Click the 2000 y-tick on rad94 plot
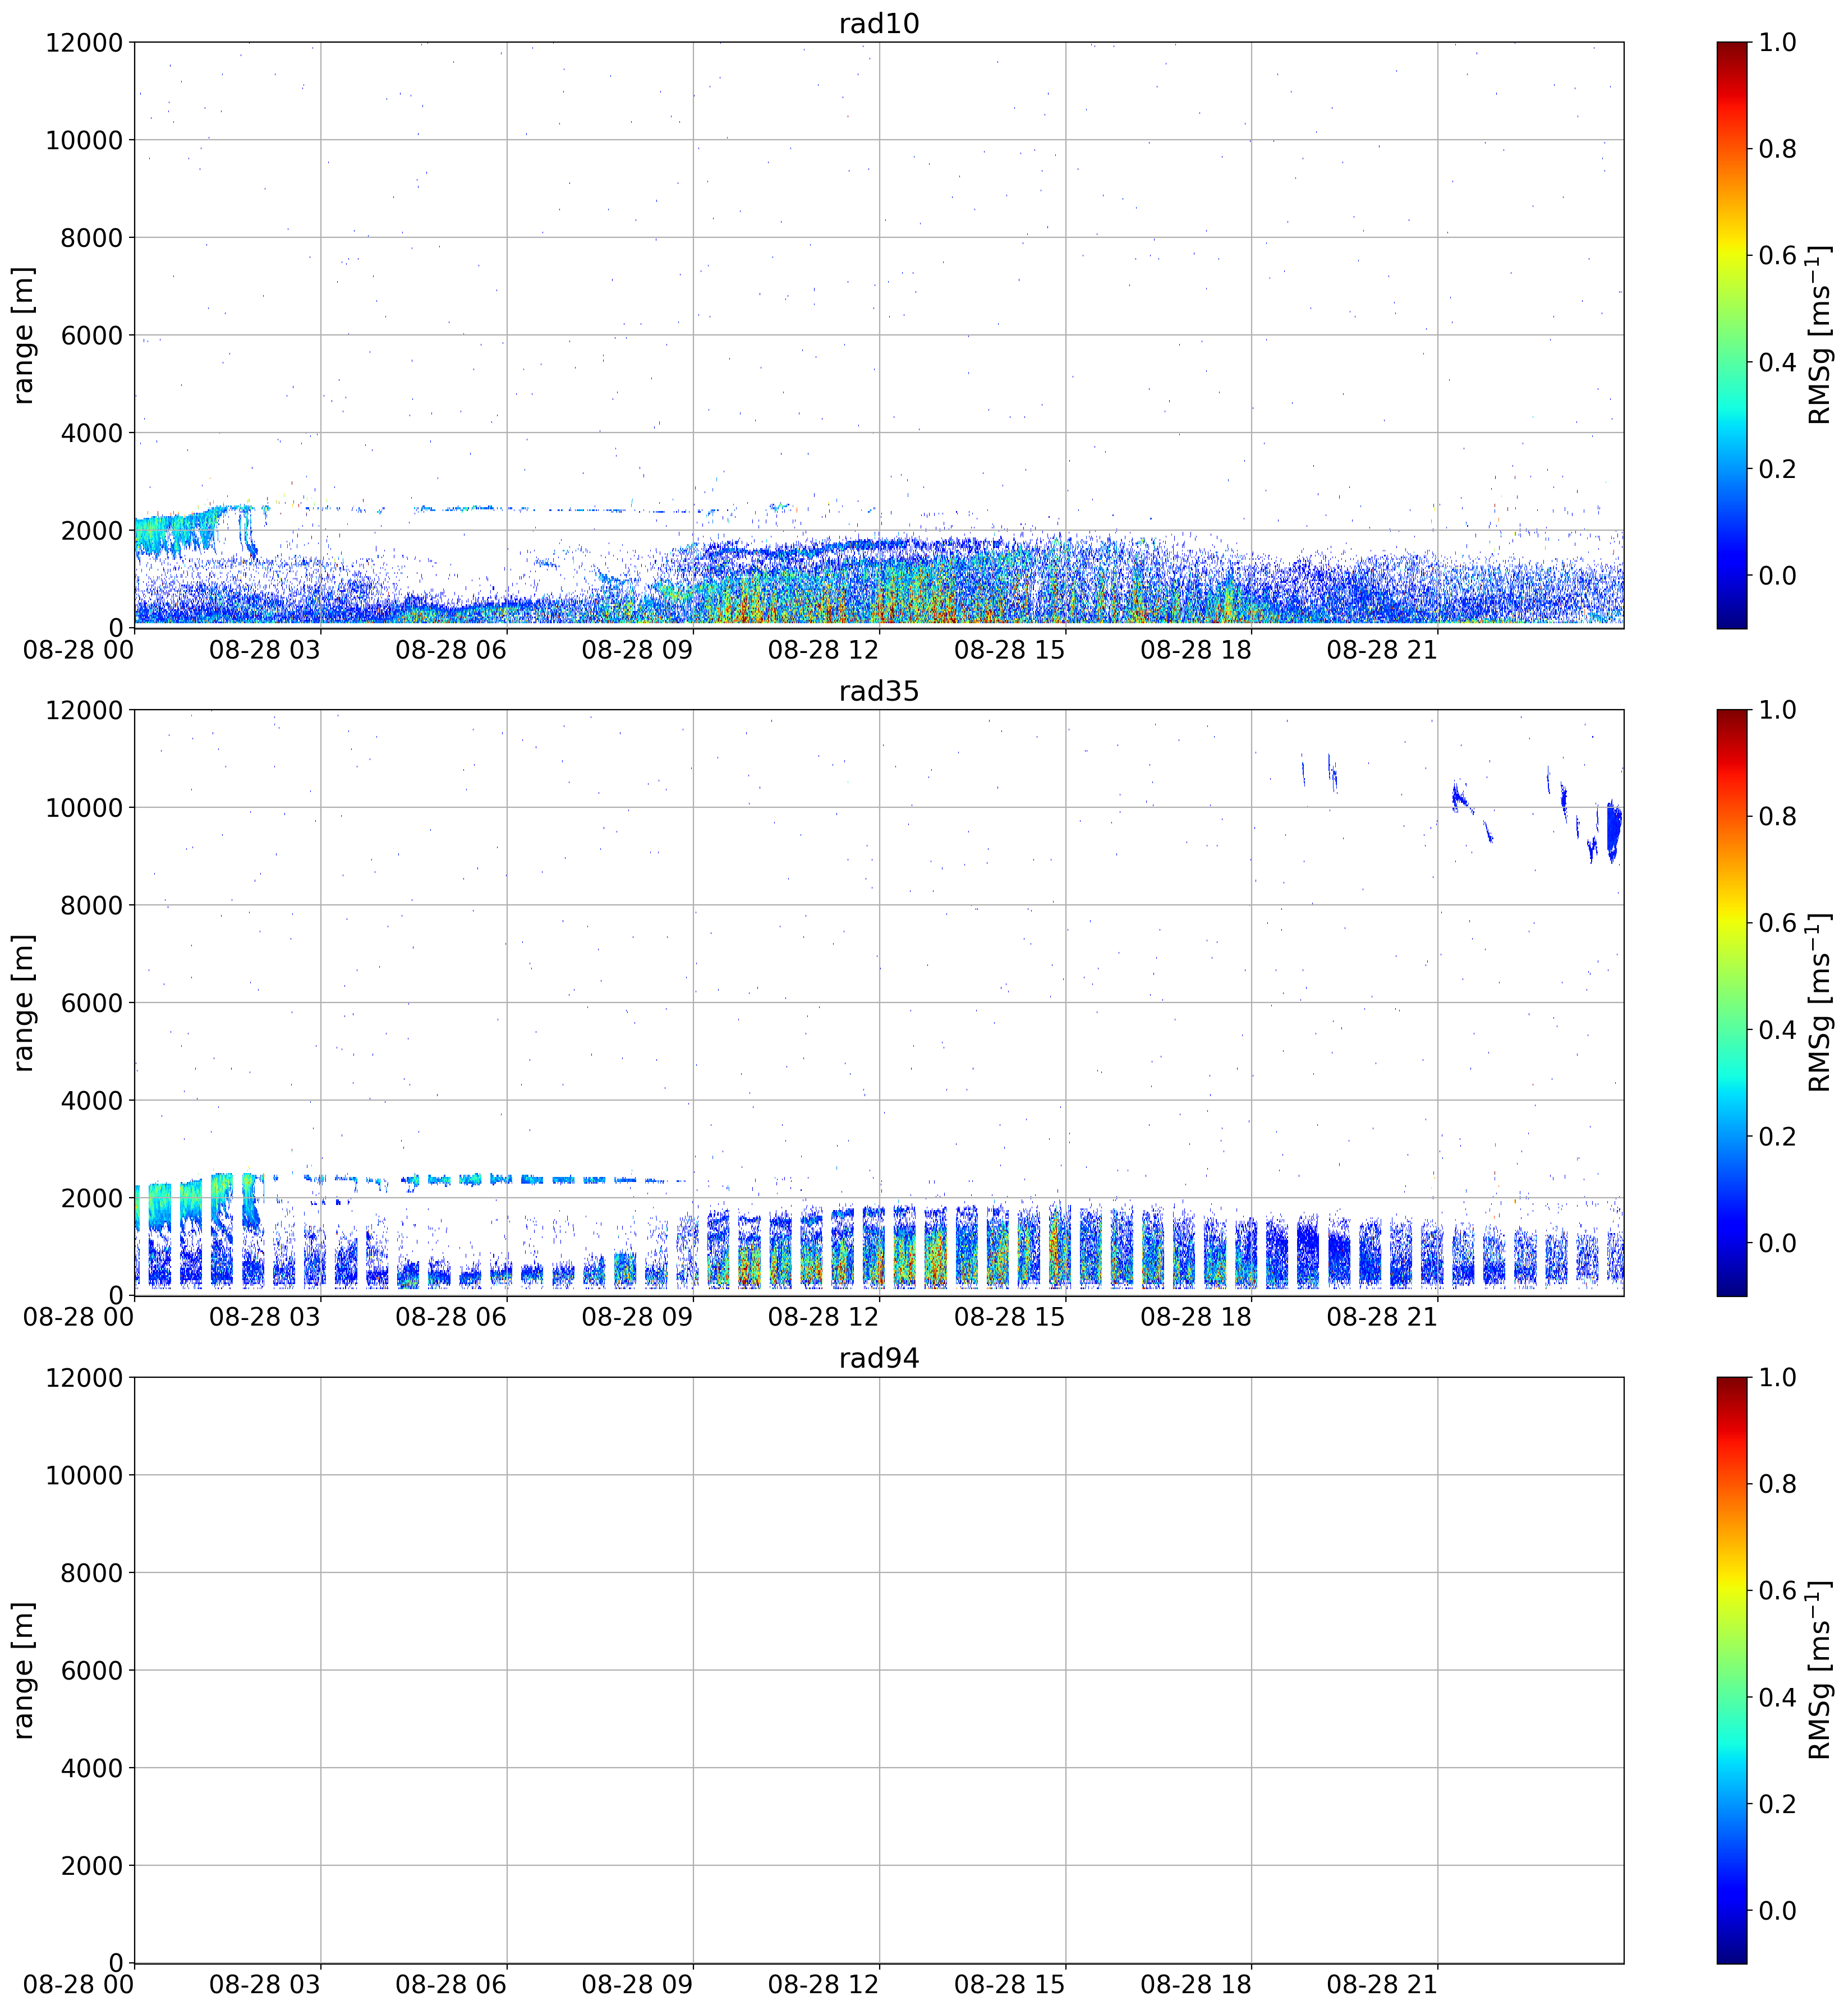The height and width of the screenshot is (2010, 1848). 91,1865
